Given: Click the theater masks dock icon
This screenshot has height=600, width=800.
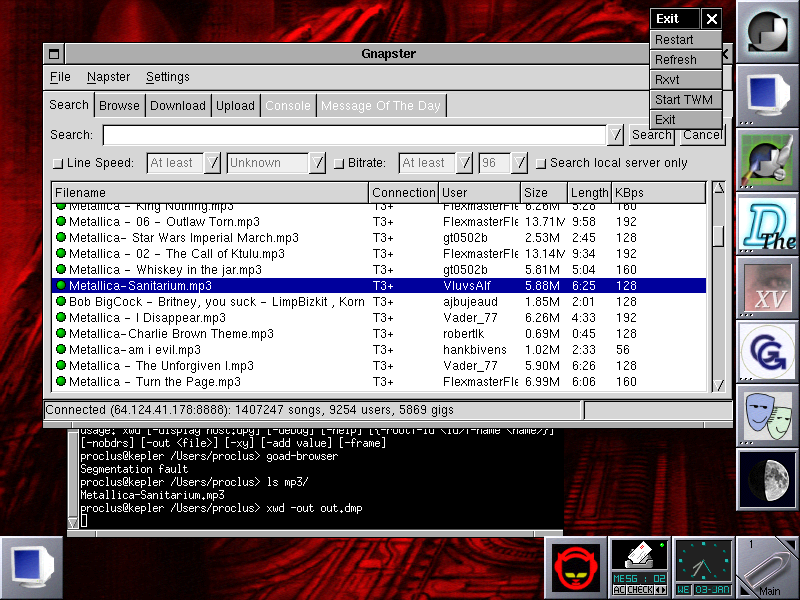Looking at the screenshot, I should pyautogui.click(x=767, y=417).
